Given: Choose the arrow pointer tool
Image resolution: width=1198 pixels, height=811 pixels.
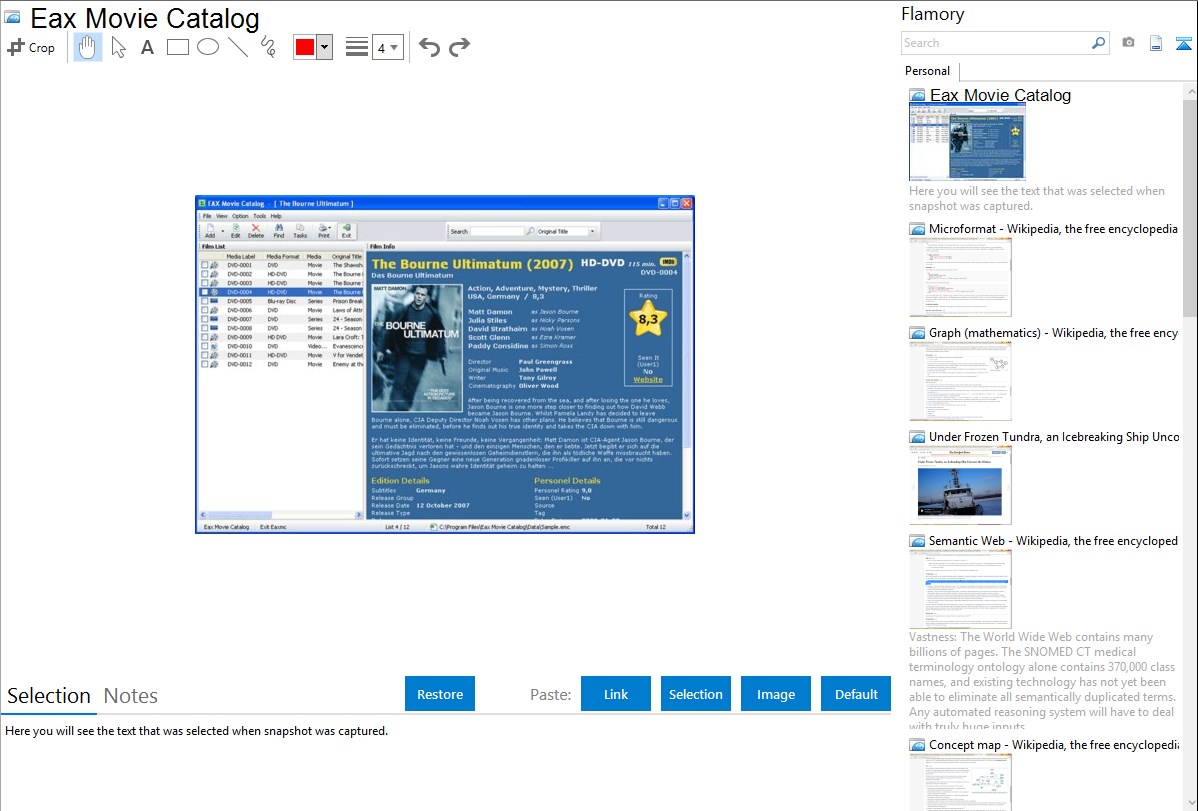Looking at the screenshot, I should click(118, 47).
